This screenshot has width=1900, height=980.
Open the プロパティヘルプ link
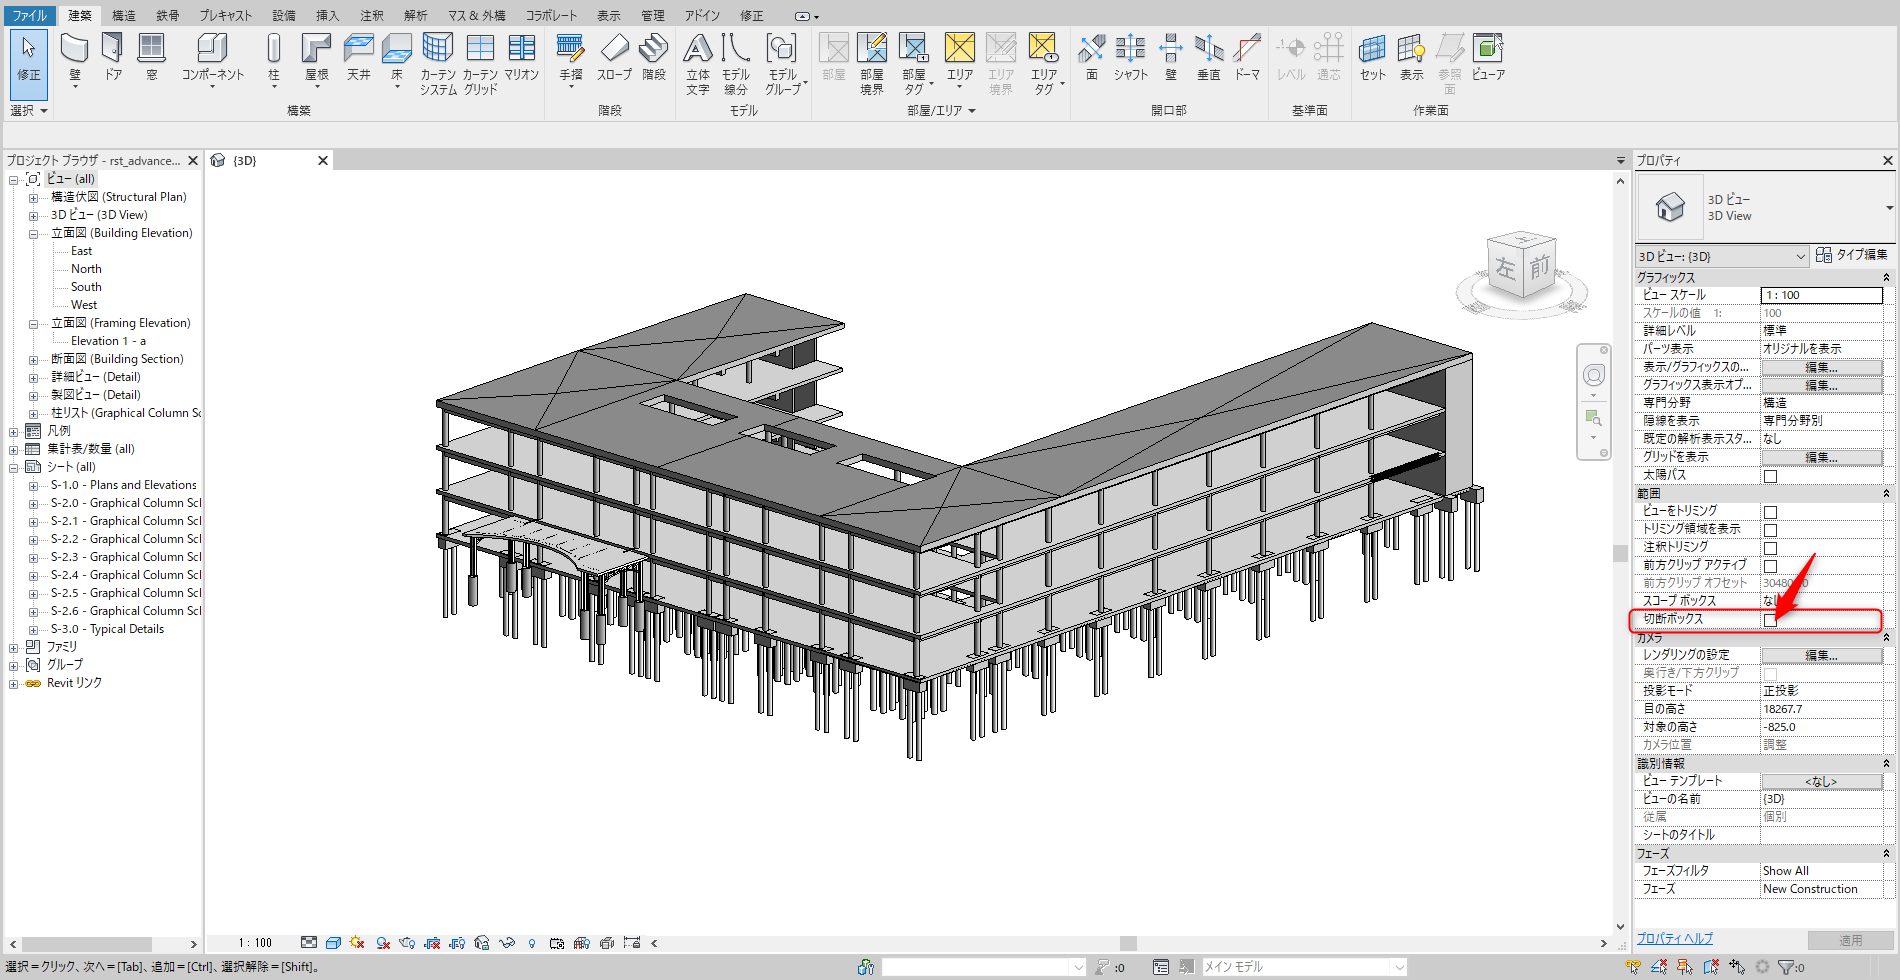[1674, 938]
